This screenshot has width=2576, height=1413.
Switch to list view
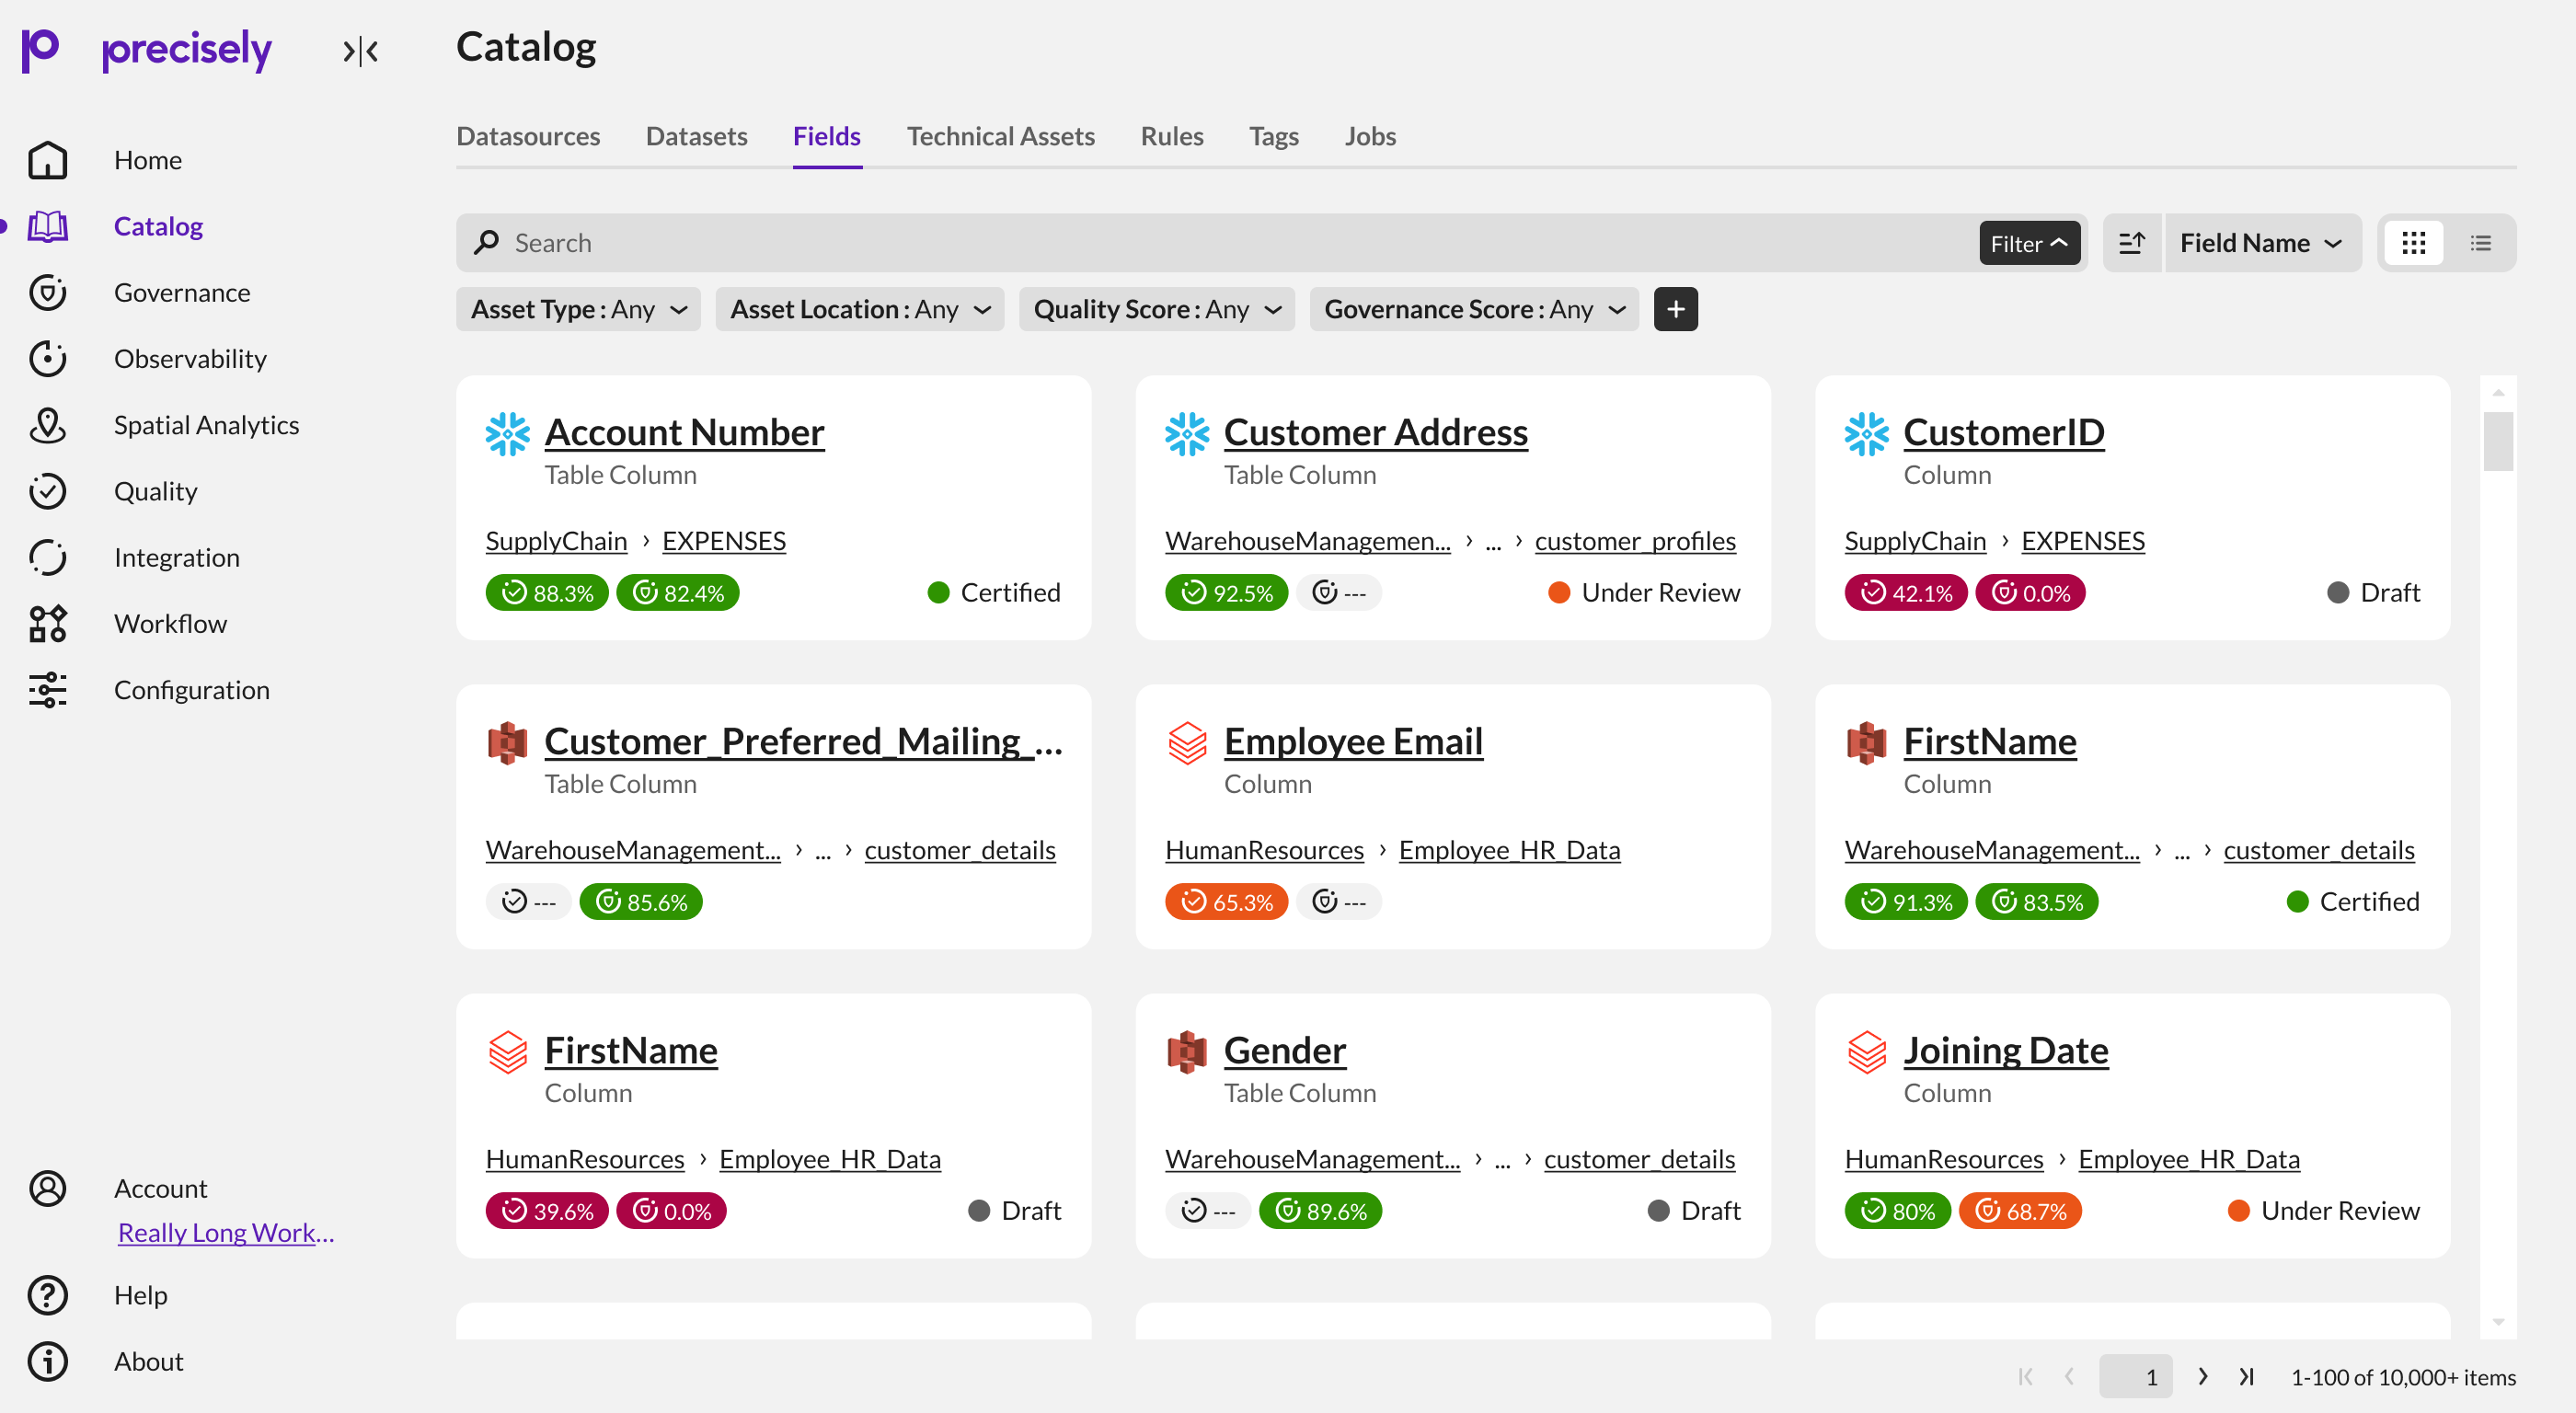pos(2481,243)
